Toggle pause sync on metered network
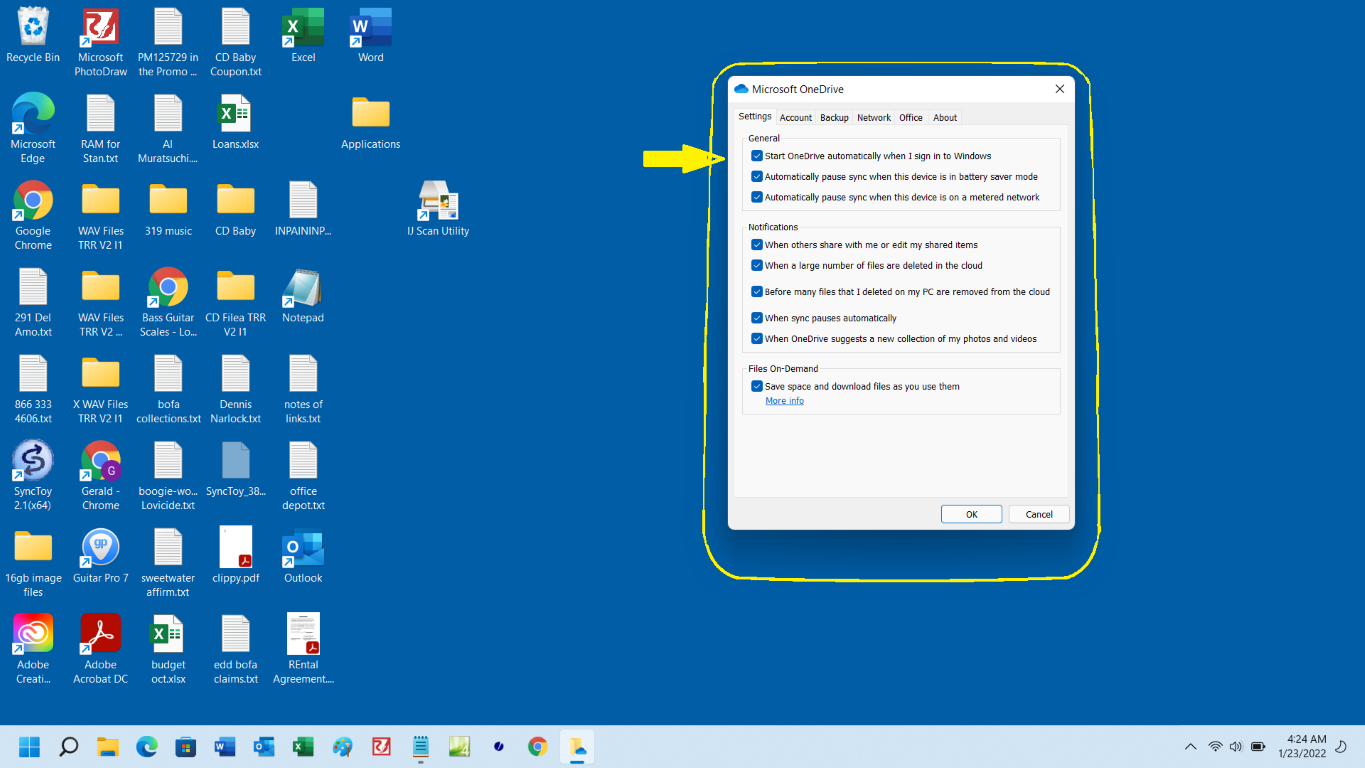Image resolution: width=1365 pixels, height=768 pixels. pos(757,197)
